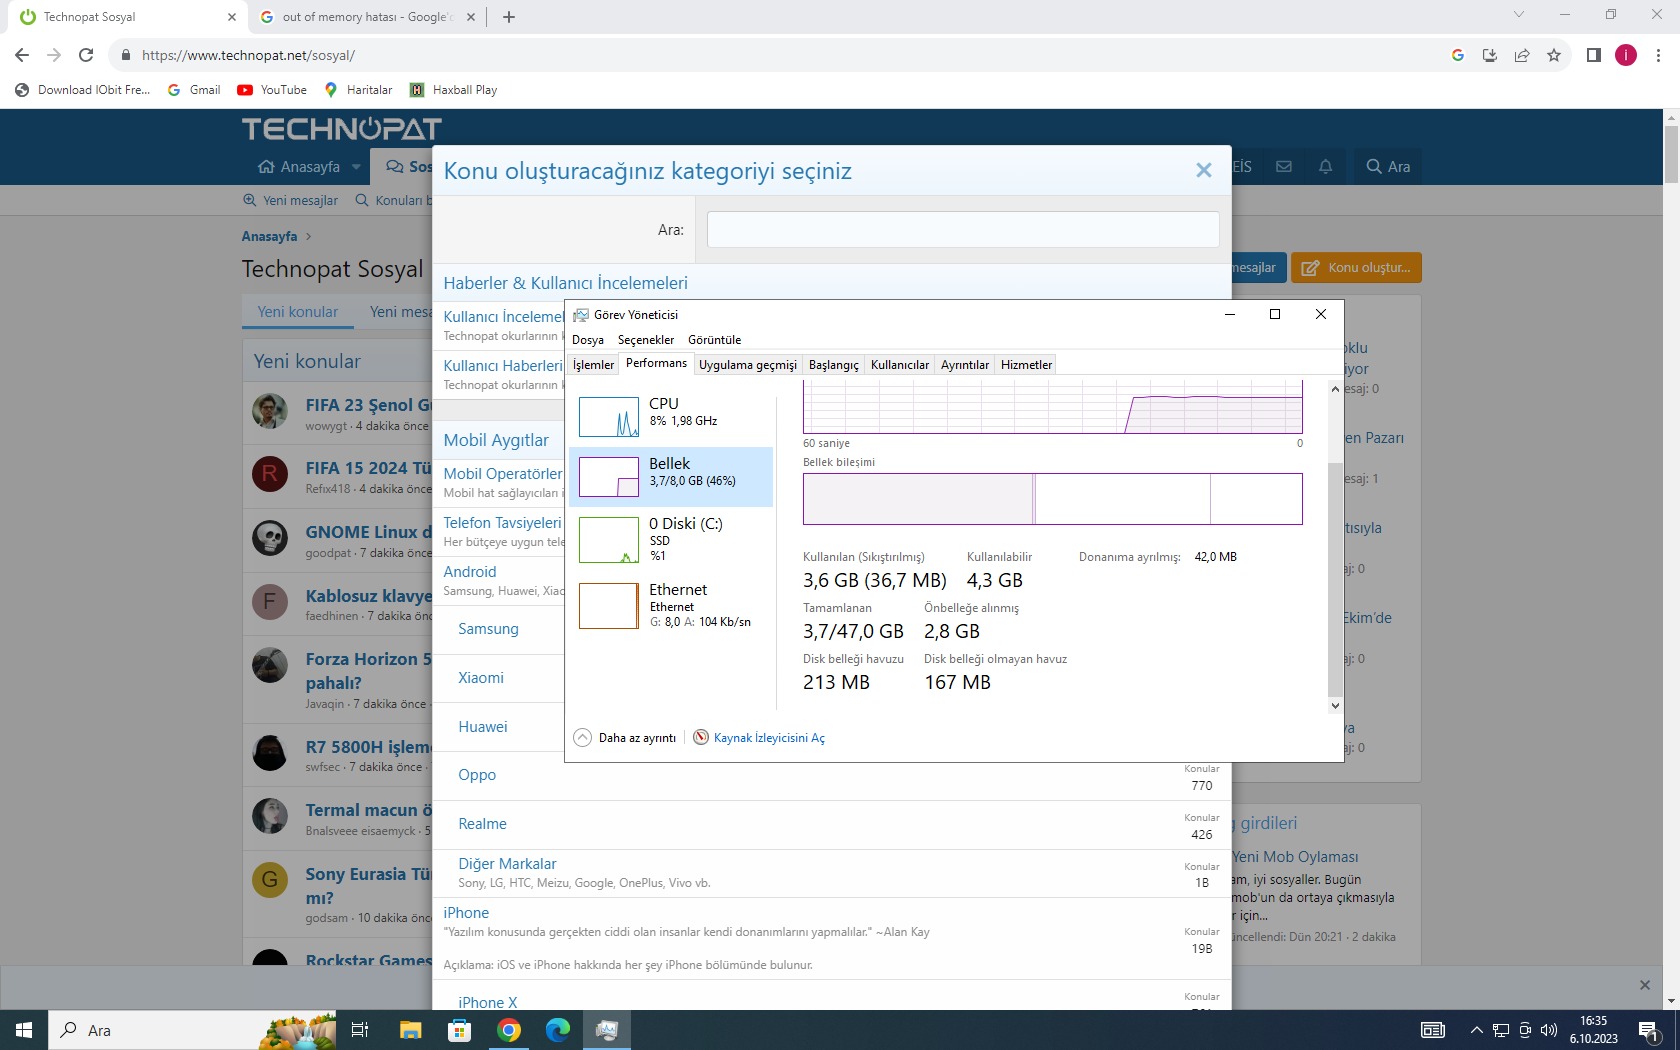This screenshot has height=1050, width=1680.
Task: Click the address bar URL
Action: [248, 56]
